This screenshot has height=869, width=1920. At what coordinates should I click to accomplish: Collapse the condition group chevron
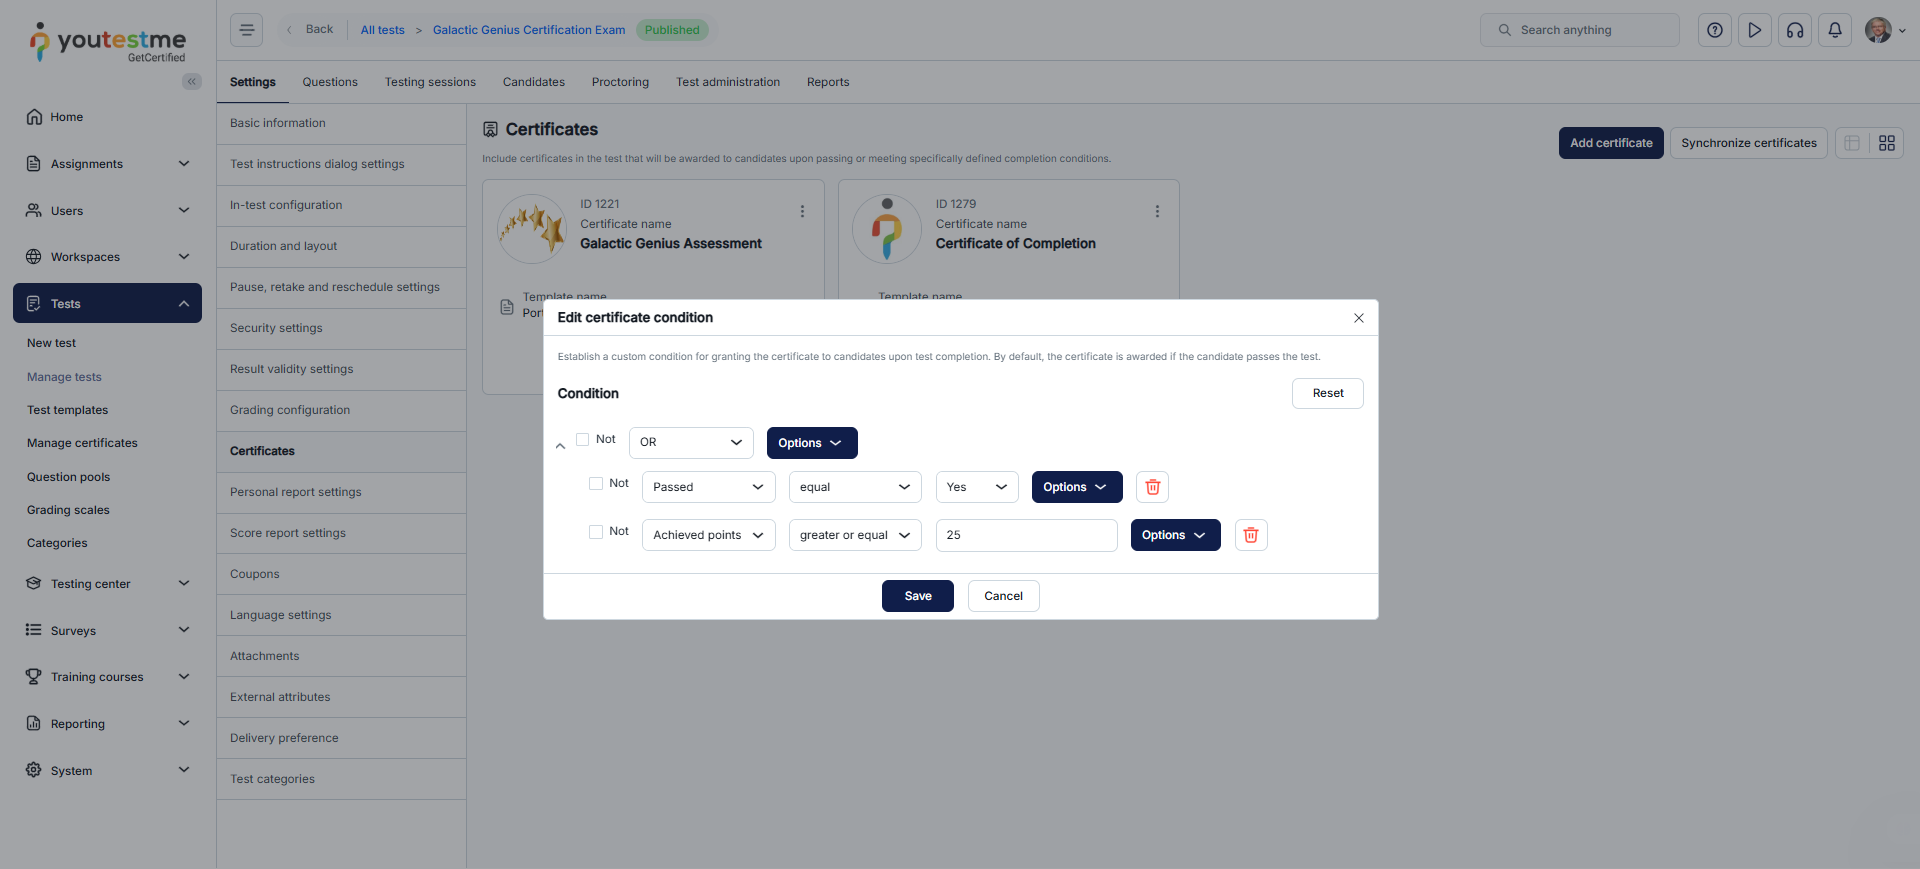coord(560,446)
